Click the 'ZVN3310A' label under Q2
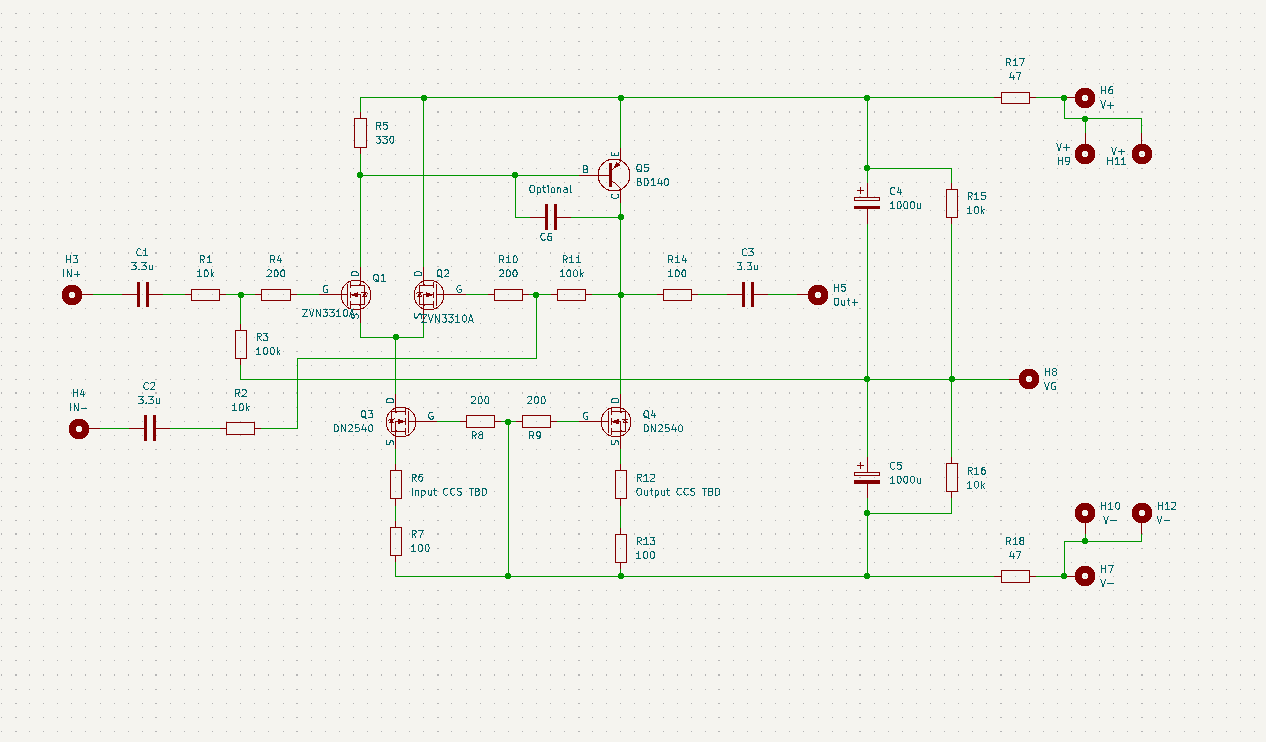The width and height of the screenshot is (1266, 742). tap(447, 318)
